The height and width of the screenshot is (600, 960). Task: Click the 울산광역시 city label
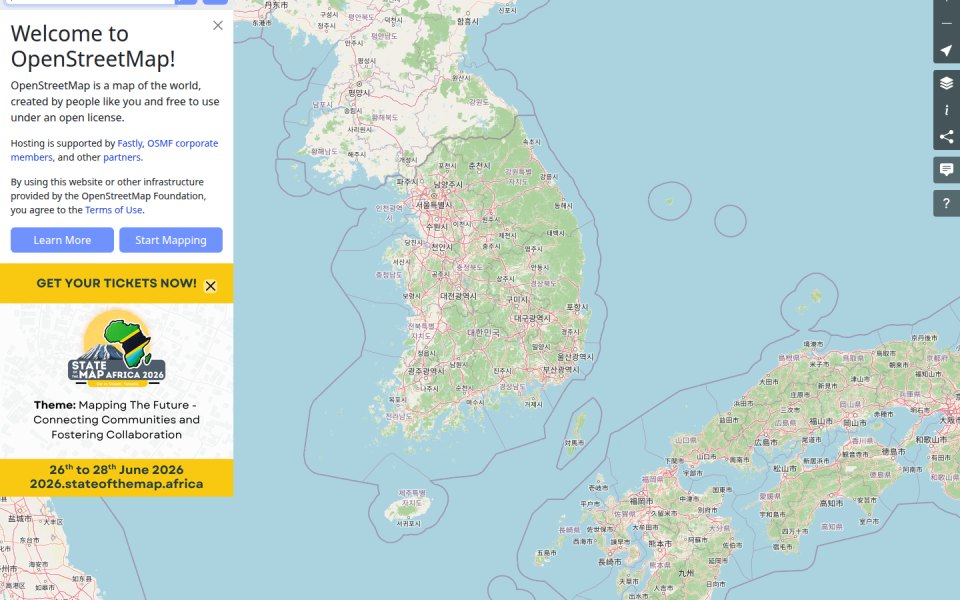pyautogui.click(x=575, y=357)
